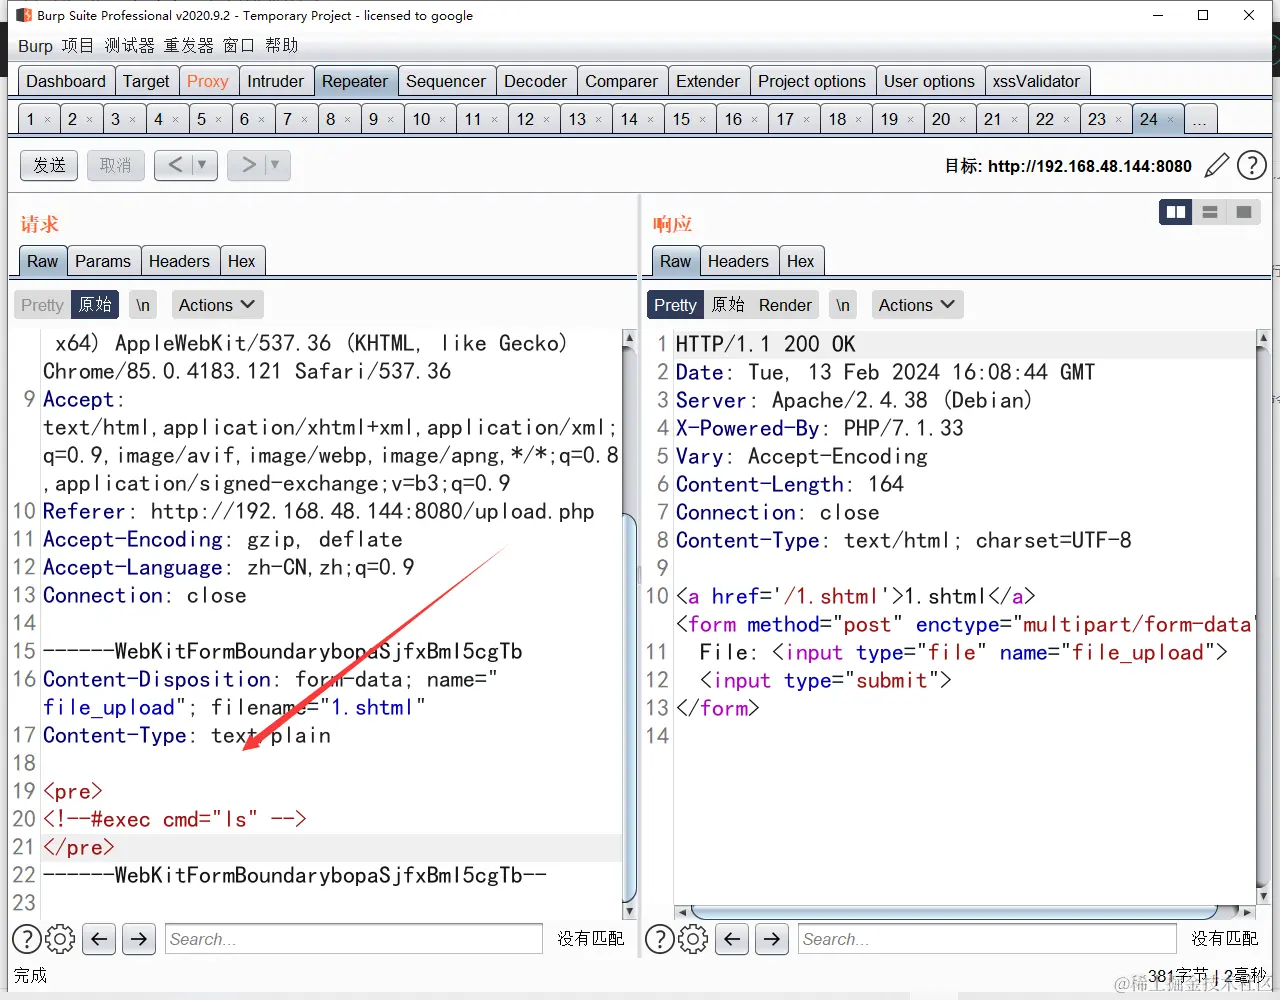Close Repeater tab 24
1280x1000 pixels.
[x=1171, y=120]
